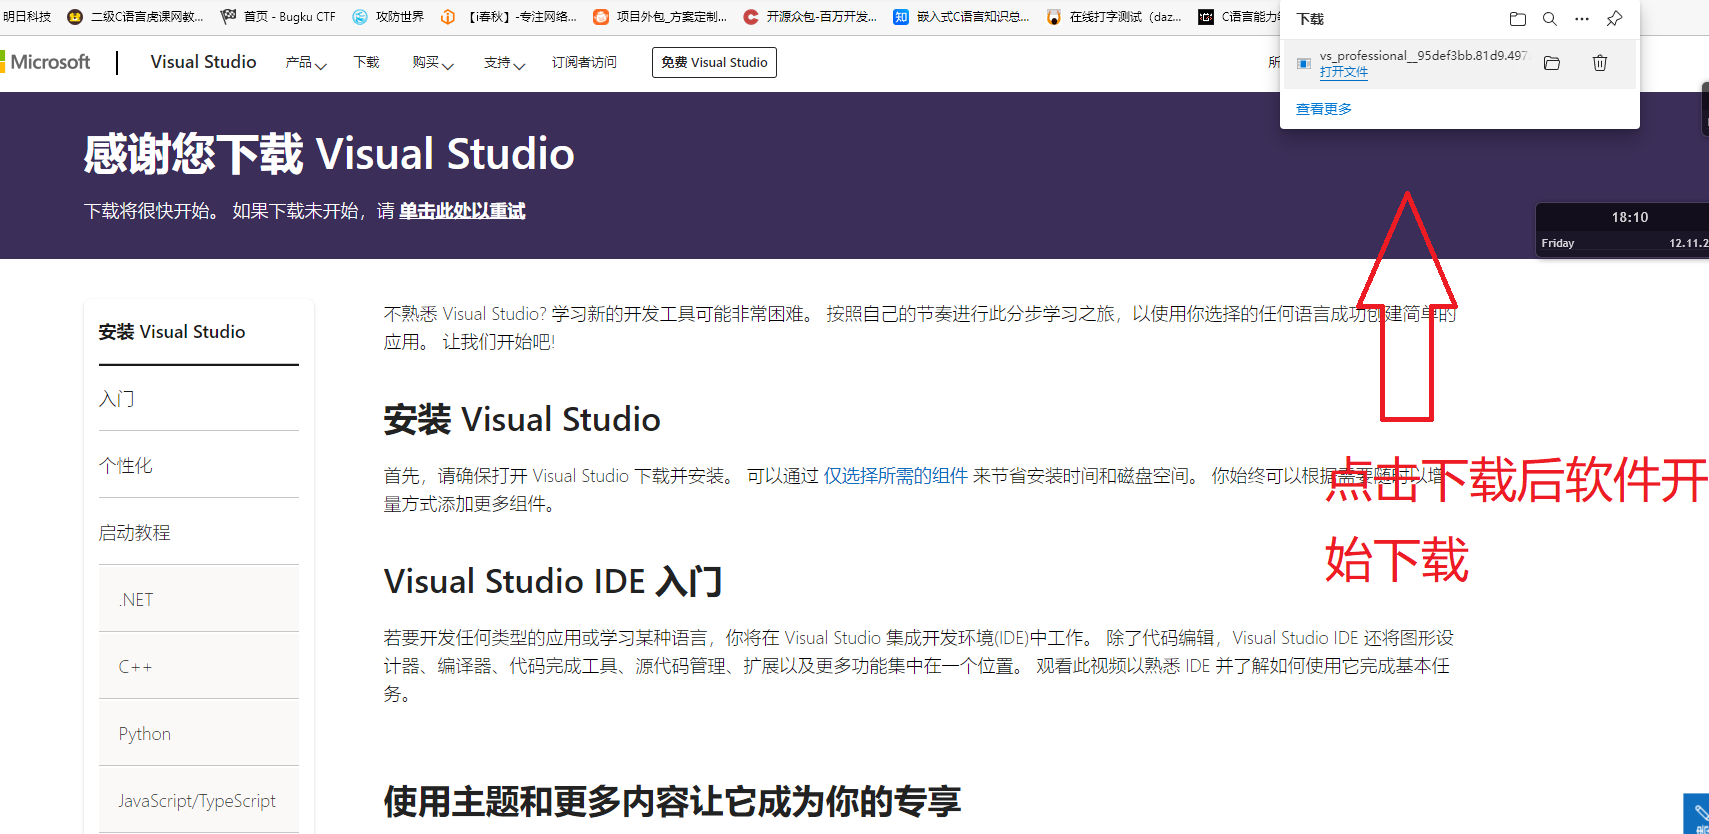Delete the vs_professional download entry
Screen dimensions: 1709x834
click(1600, 63)
